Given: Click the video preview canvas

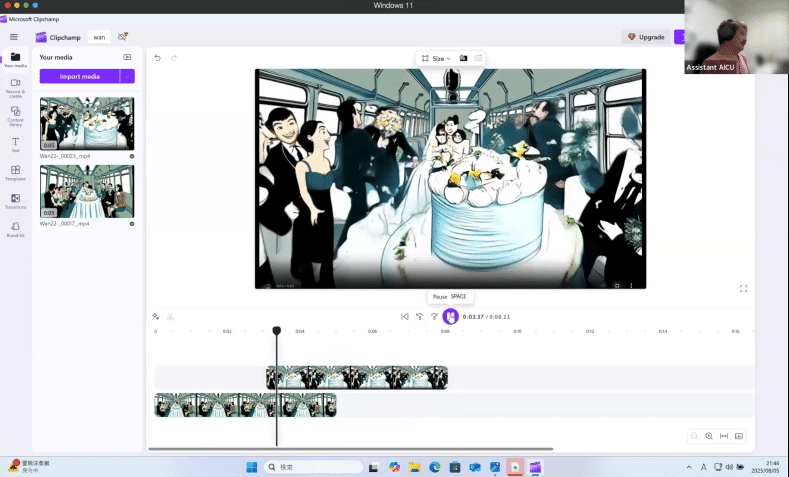Looking at the screenshot, I should tap(450, 179).
